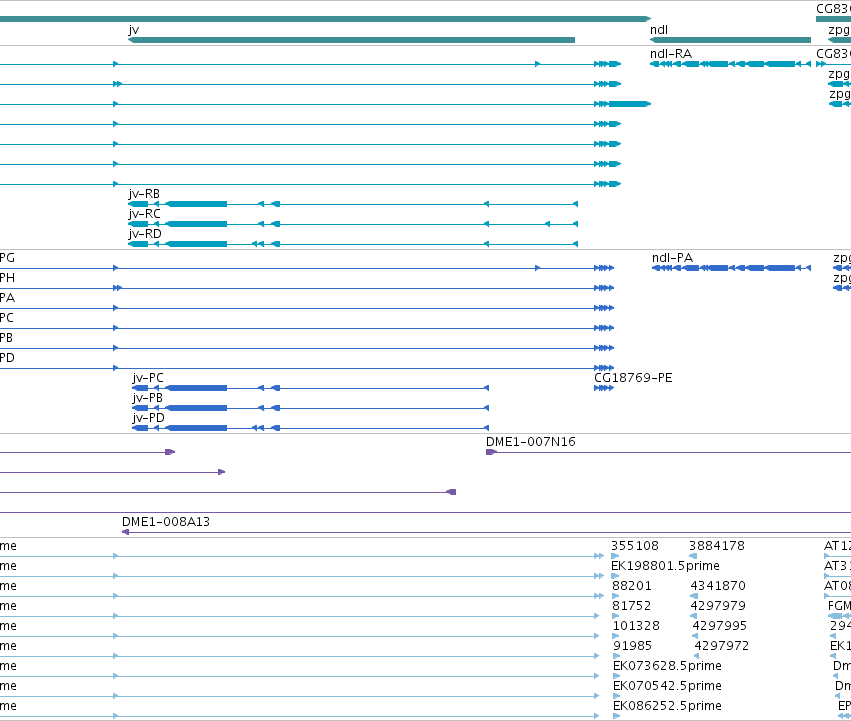Click the 'jv' gene label
The width and height of the screenshot is (851, 721).
134,30
